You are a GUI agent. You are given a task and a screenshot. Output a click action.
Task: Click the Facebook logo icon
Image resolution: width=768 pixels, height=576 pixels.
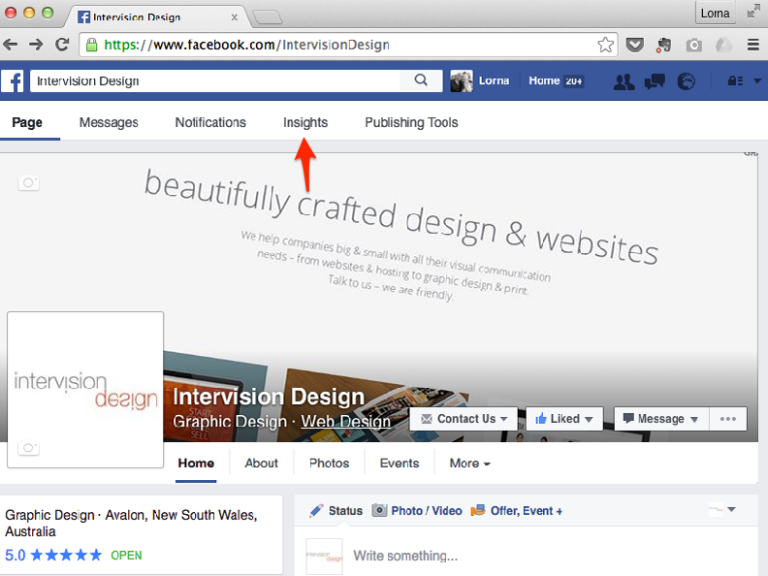(13, 81)
